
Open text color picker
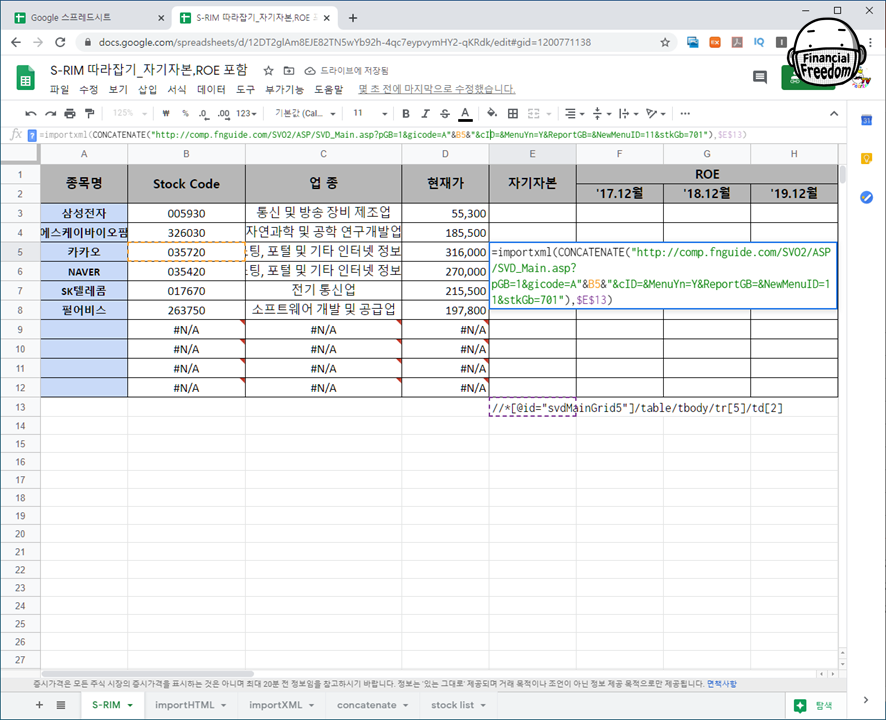pos(465,114)
